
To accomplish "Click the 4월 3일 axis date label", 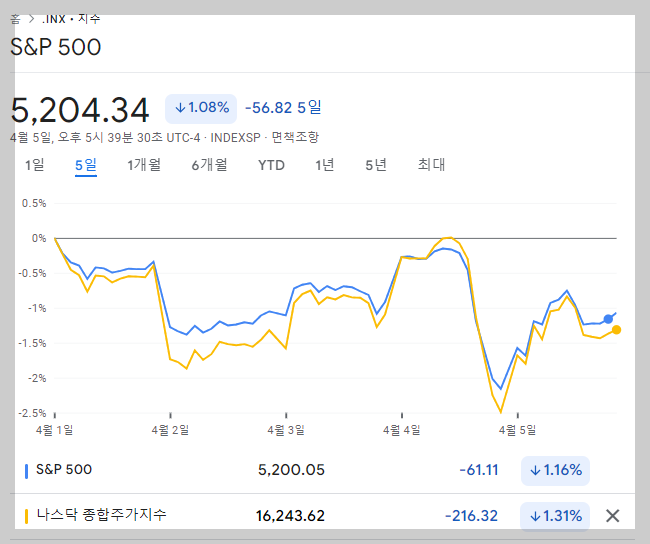I will 286,430.
